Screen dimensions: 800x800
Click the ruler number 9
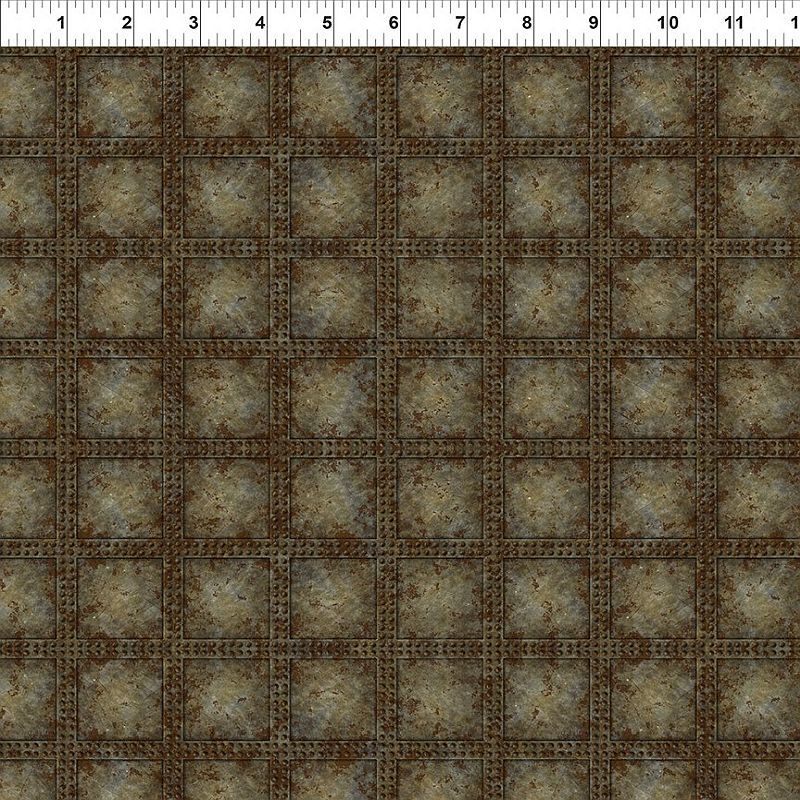[593, 23]
